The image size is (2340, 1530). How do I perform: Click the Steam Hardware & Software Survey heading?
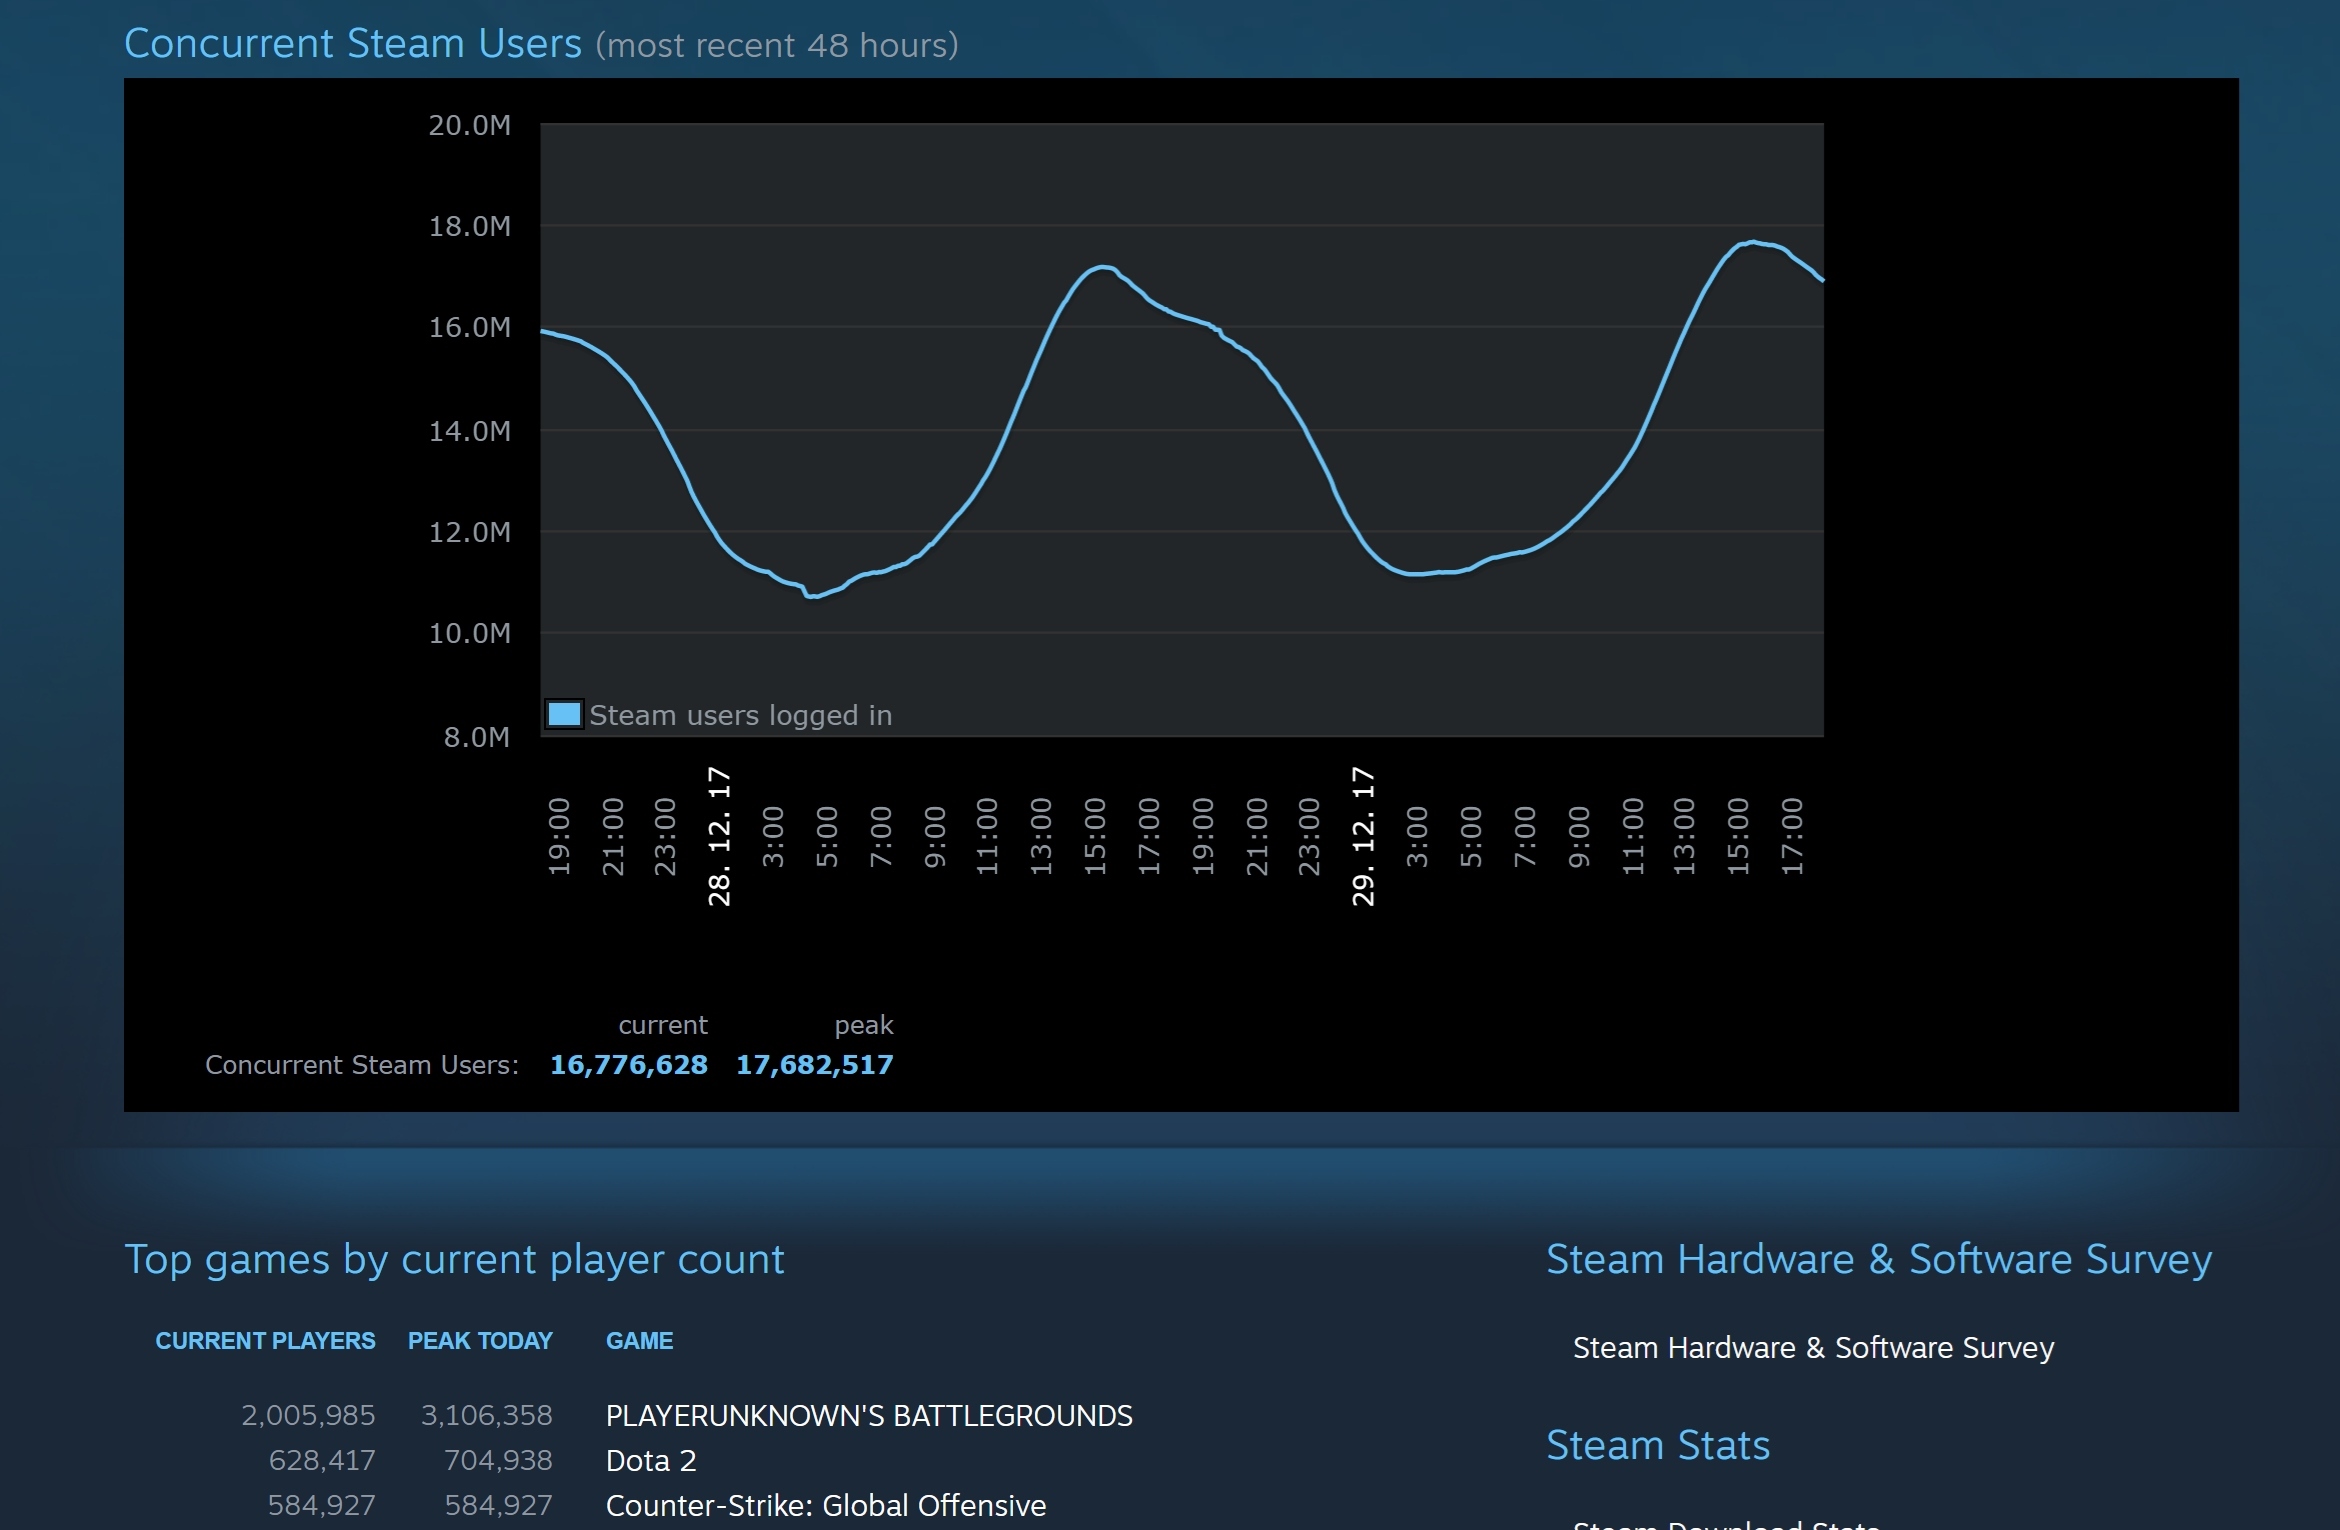click(x=1878, y=1259)
